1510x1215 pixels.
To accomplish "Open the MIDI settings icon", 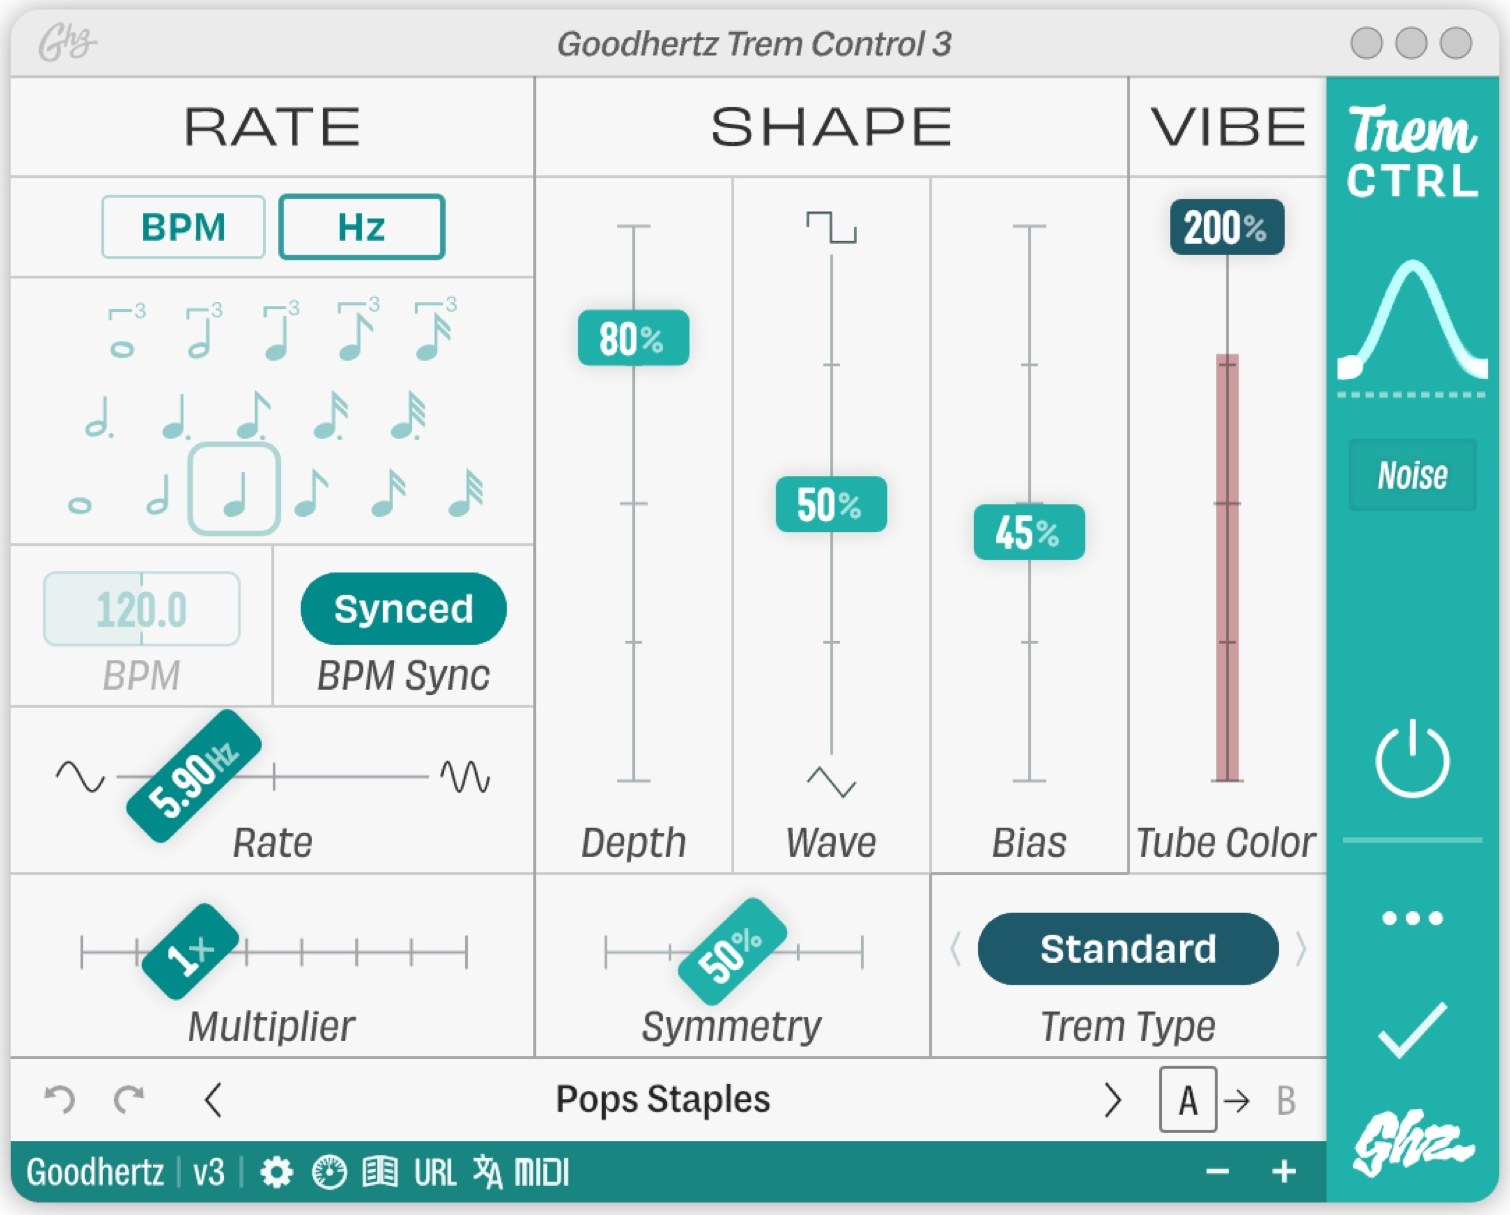I will pyautogui.click(x=541, y=1172).
